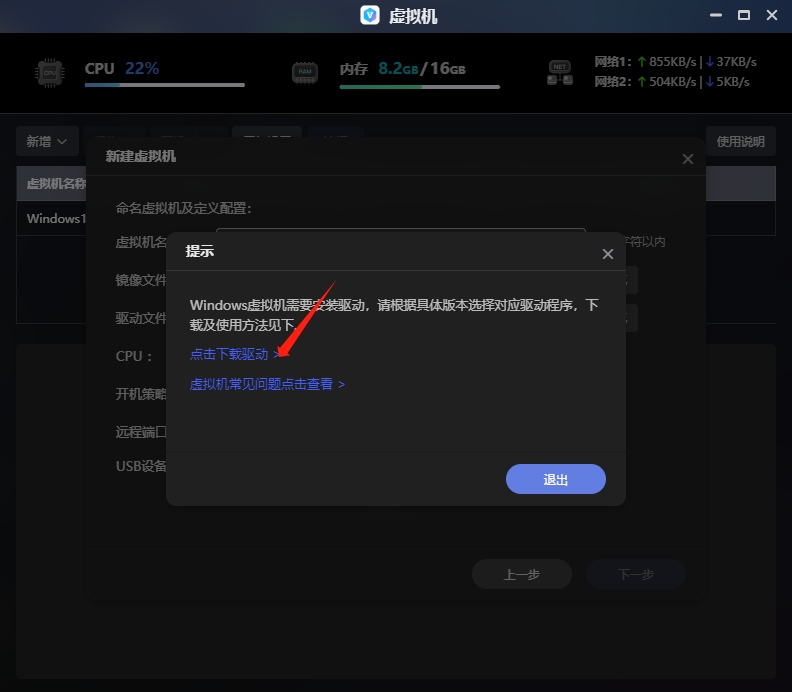Close the 新建虚拟机 dialog with X

[687, 159]
